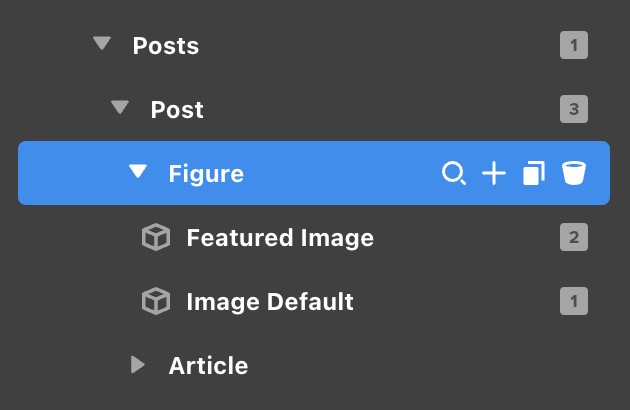Viewport: 630px width, 410px height.
Task: Click the trash icon in Figure row
Action: [x=573, y=174]
